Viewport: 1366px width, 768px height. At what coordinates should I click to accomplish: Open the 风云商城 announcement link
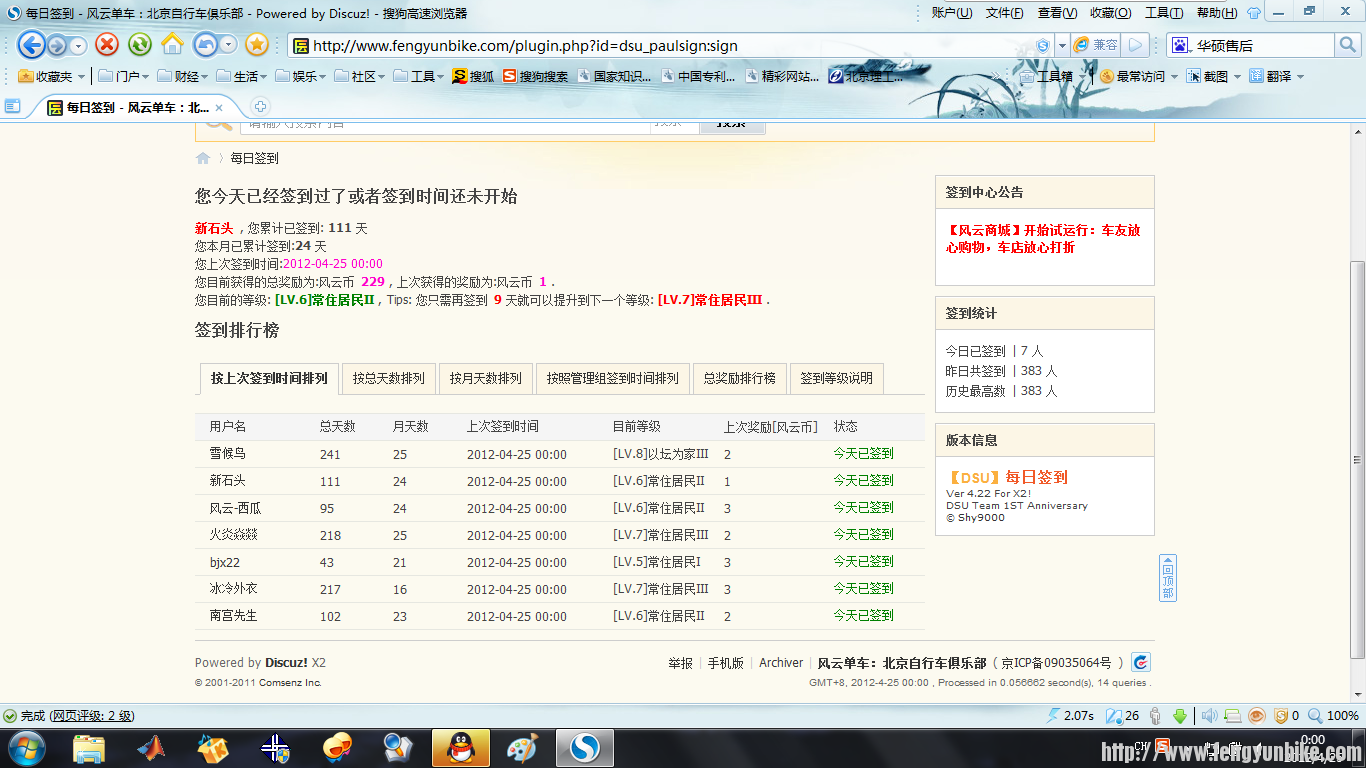[1043, 238]
